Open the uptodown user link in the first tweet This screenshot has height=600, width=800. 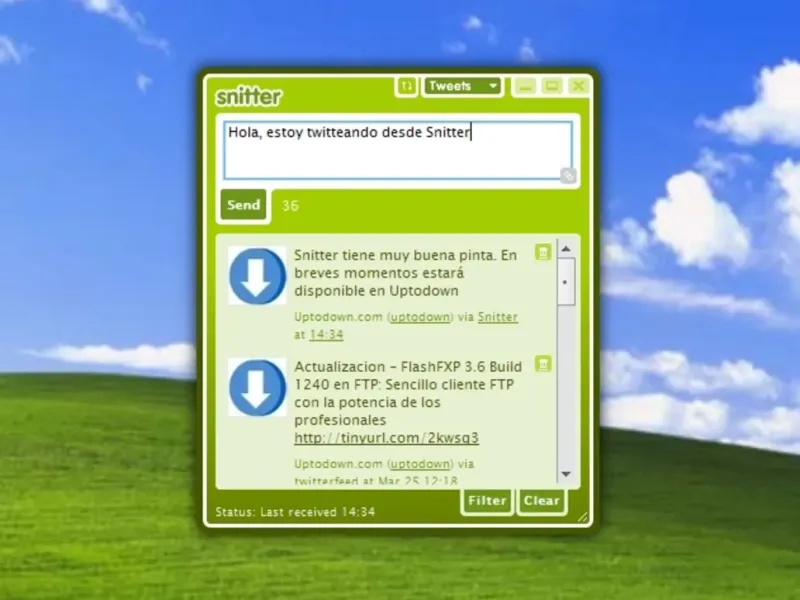pyautogui.click(x=420, y=317)
